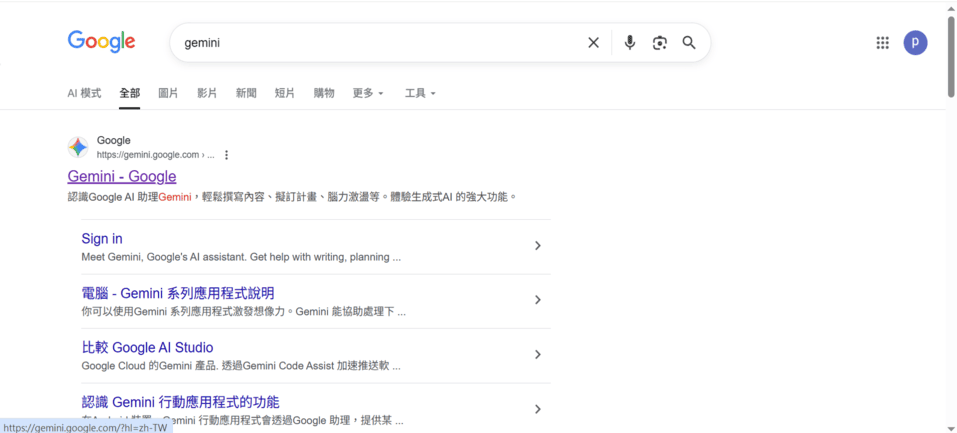Start voice search with microphone icon

(x=629, y=43)
